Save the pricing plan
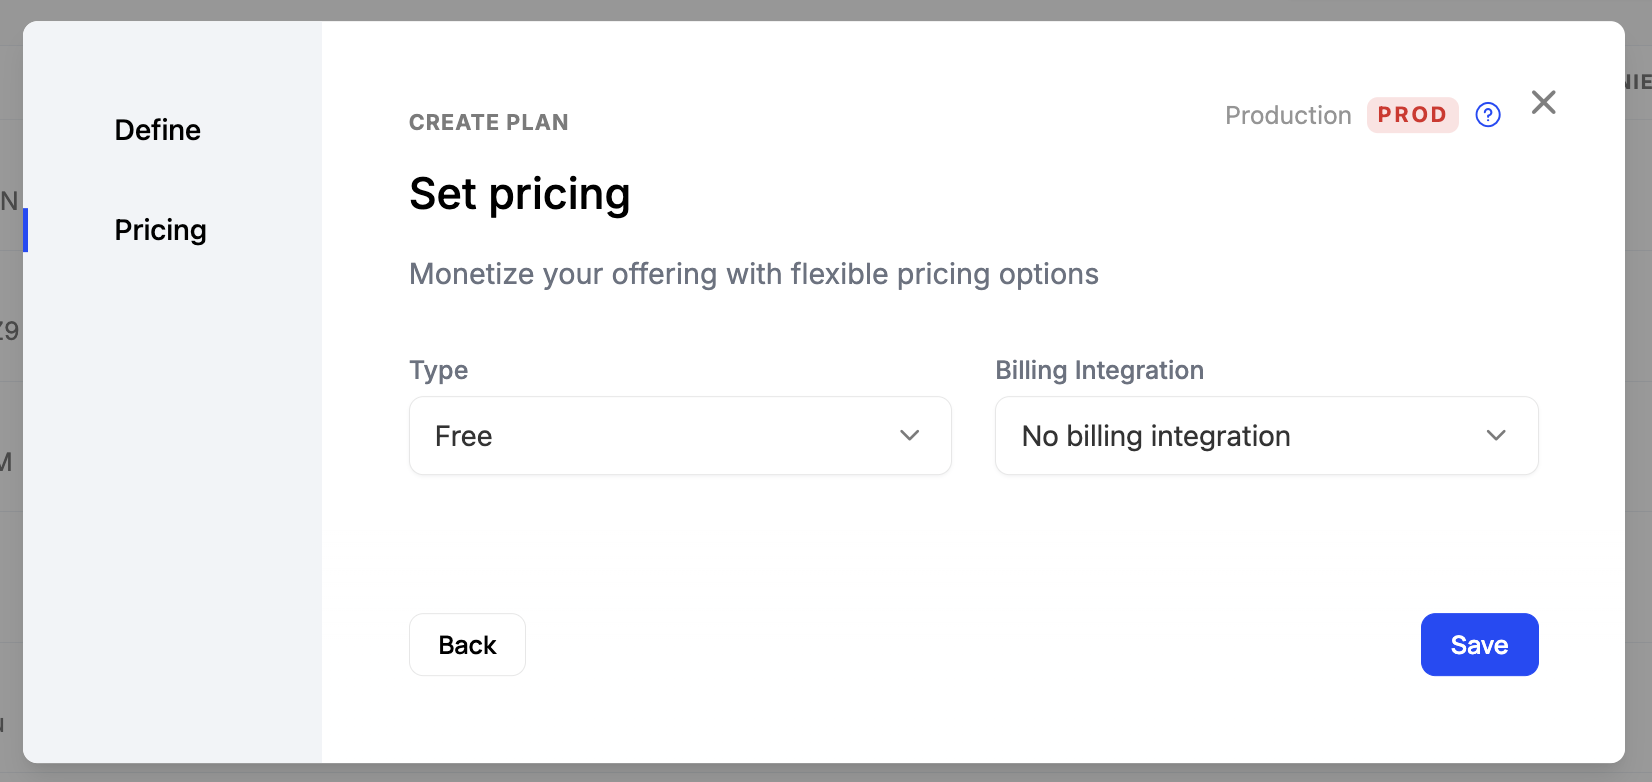 pyautogui.click(x=1479, y=644)
